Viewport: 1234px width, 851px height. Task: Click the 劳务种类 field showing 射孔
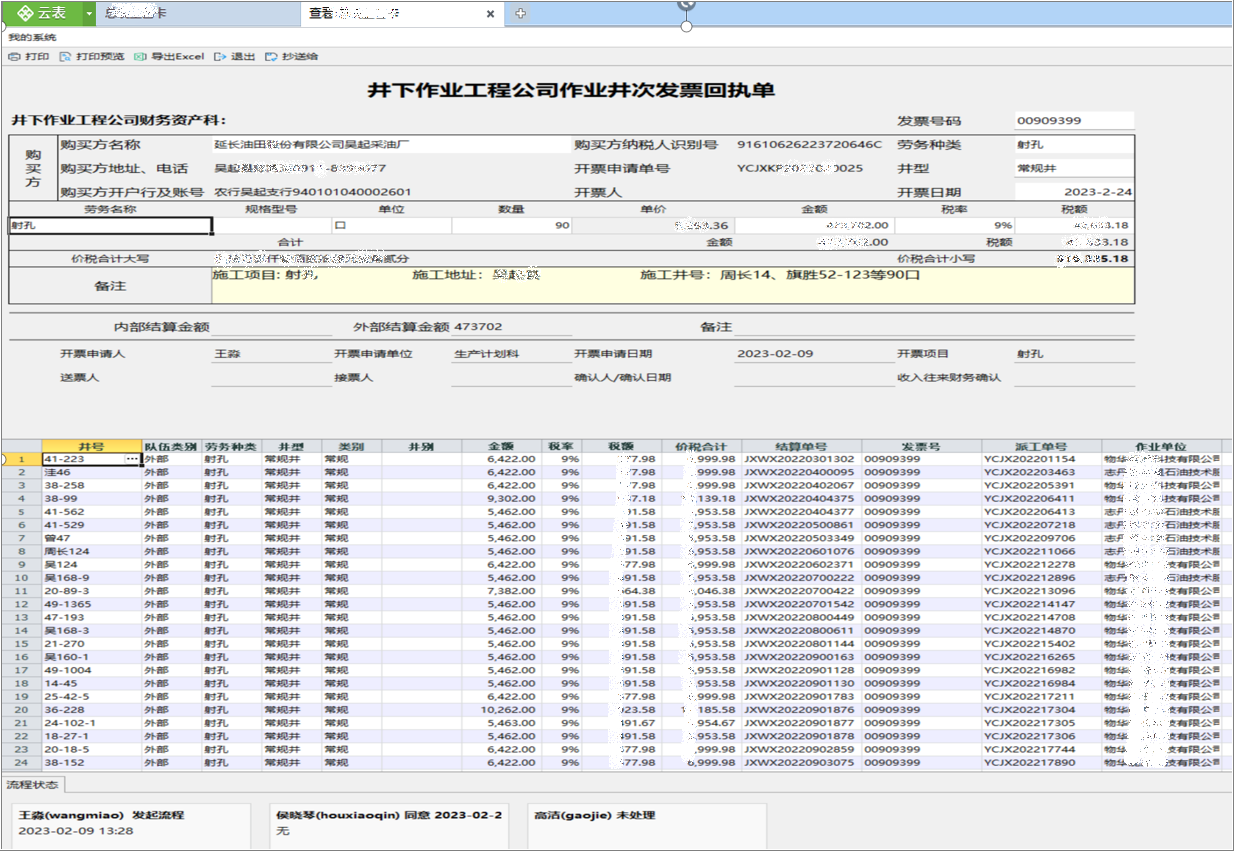1074,145
